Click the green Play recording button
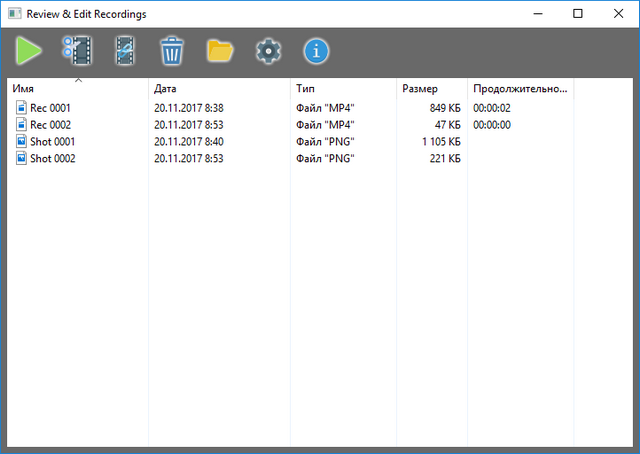This screenshot has width=640, height=454. (29, 50)
